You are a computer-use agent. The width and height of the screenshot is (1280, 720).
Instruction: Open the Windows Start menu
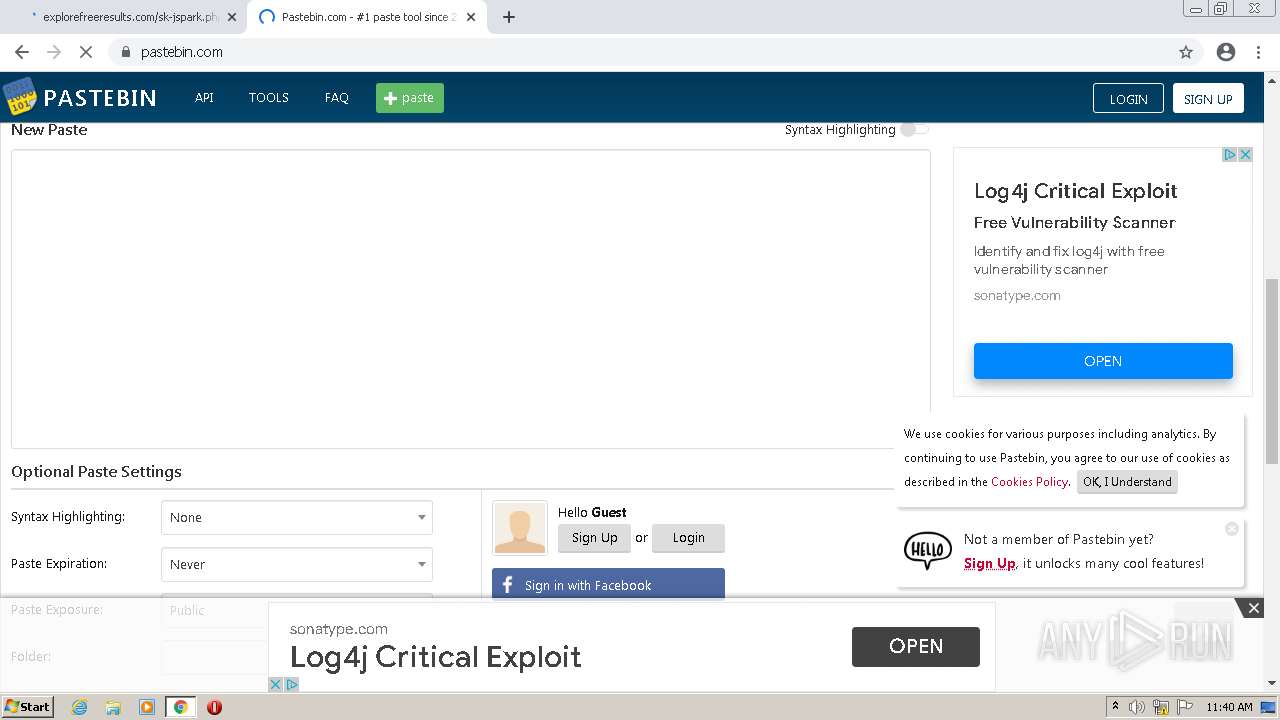(x=28, y=707)
